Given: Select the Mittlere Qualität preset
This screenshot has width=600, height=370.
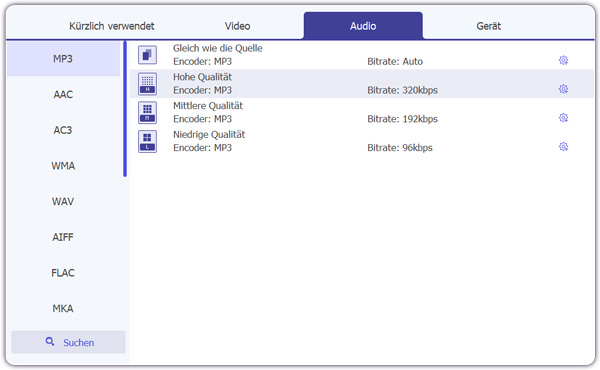Looking at the screenshot, I should (x=362, y=112).
